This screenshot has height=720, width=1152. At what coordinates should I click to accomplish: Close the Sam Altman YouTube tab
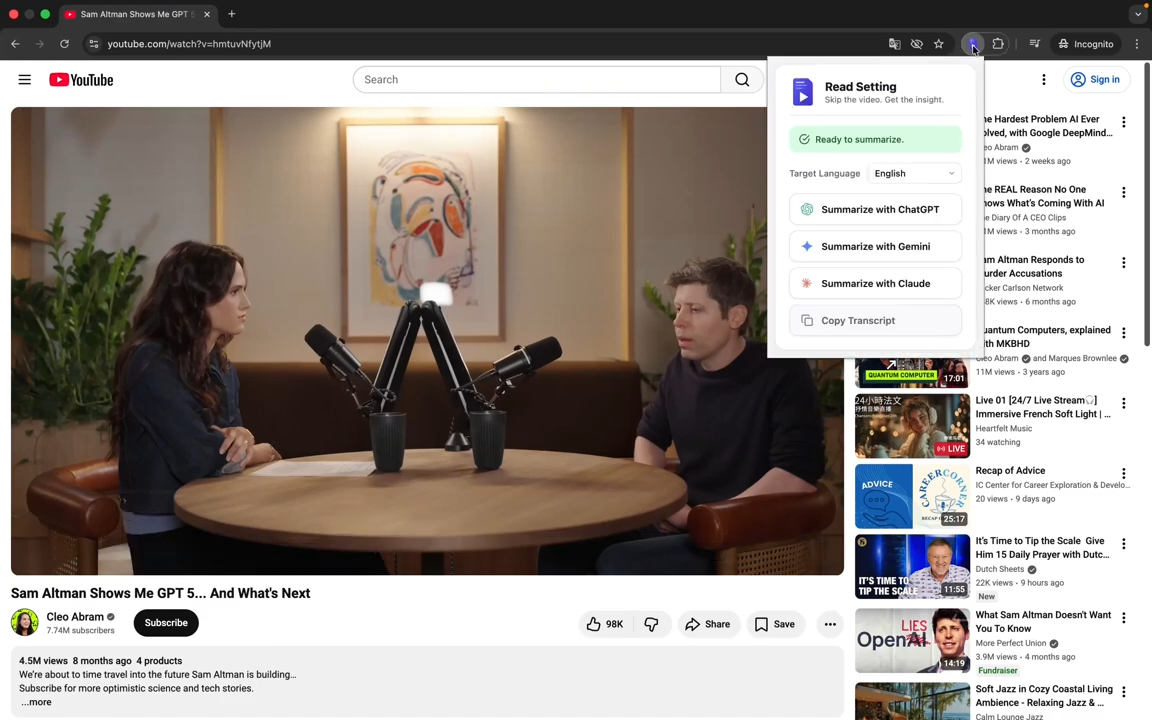(206, 14)
